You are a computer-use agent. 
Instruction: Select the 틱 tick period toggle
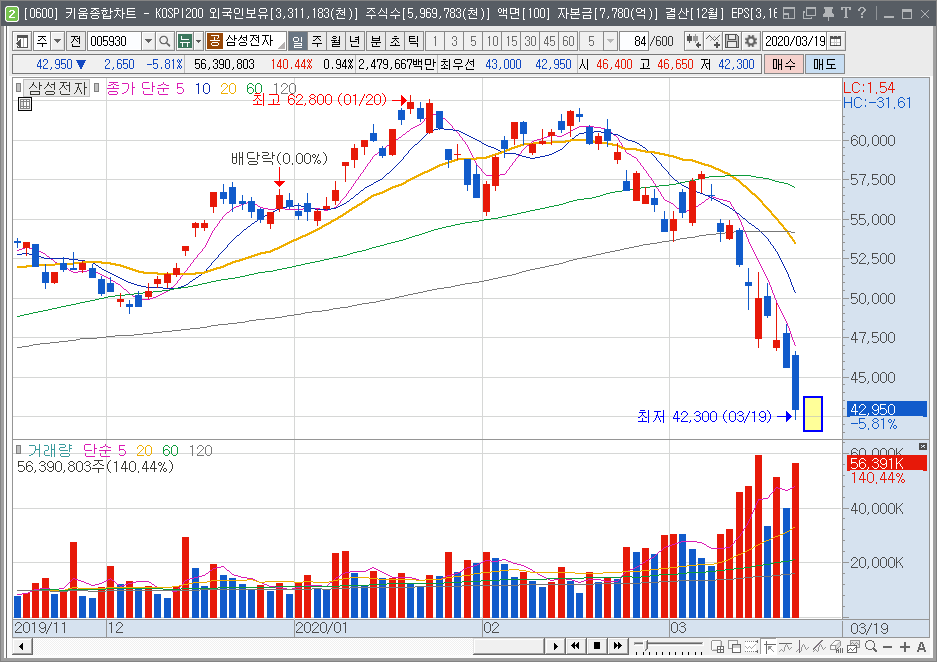(x=414, y=41)
